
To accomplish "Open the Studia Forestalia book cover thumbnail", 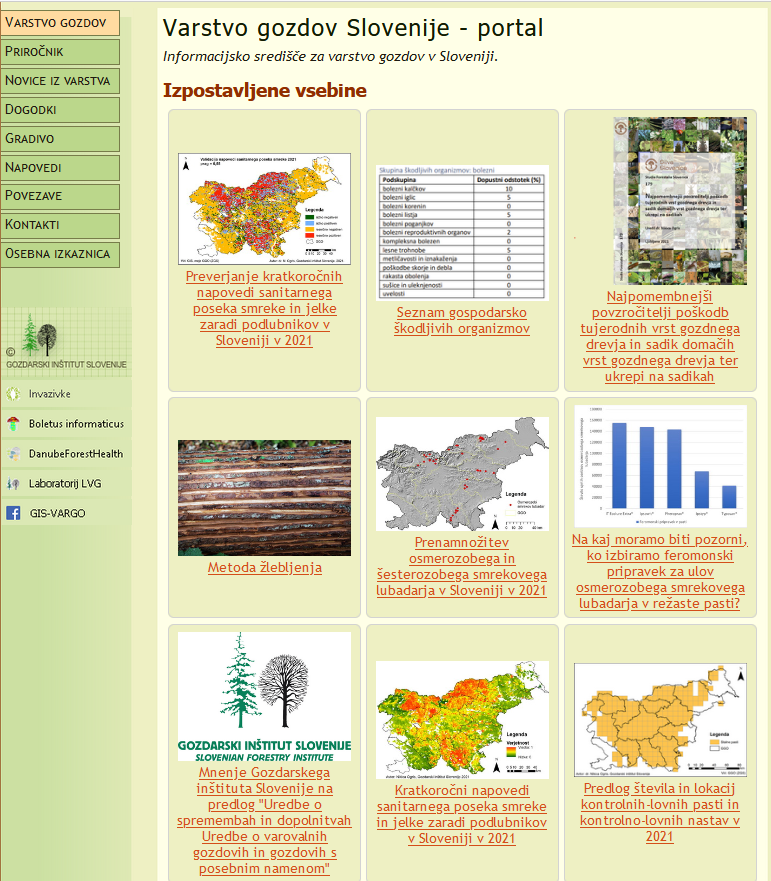I will click(680, 200).
